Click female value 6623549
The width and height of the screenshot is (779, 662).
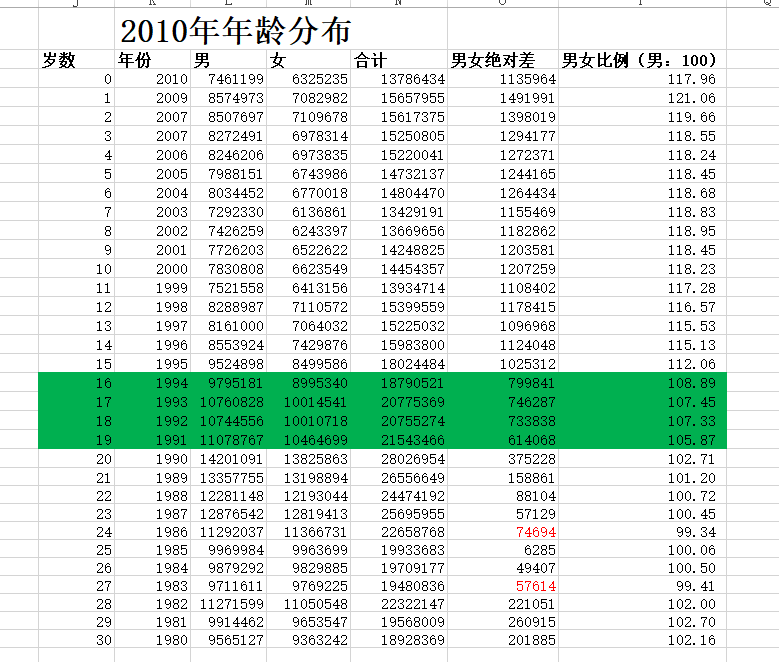[x=319, y=269]
